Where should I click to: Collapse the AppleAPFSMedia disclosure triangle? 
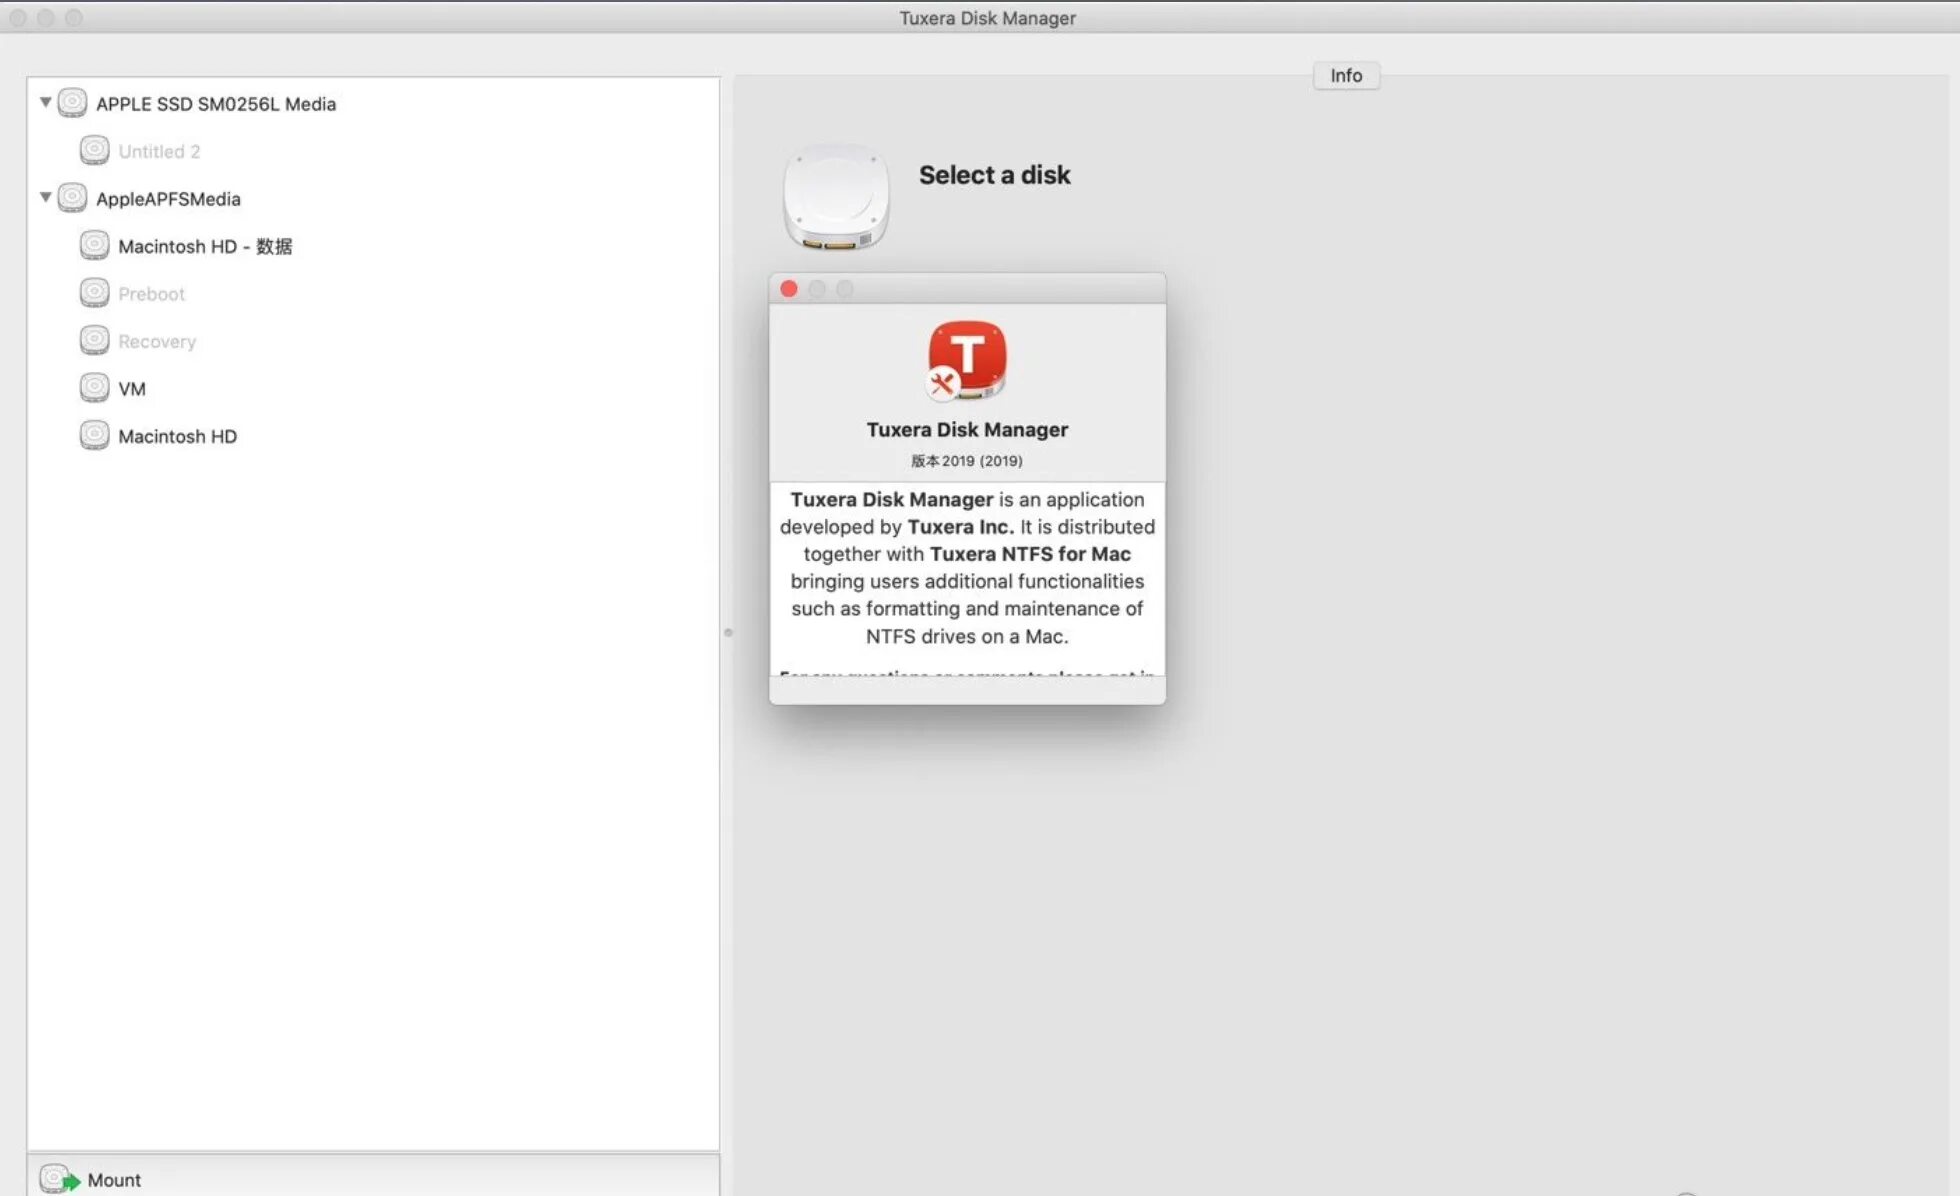tap(45, 197)
